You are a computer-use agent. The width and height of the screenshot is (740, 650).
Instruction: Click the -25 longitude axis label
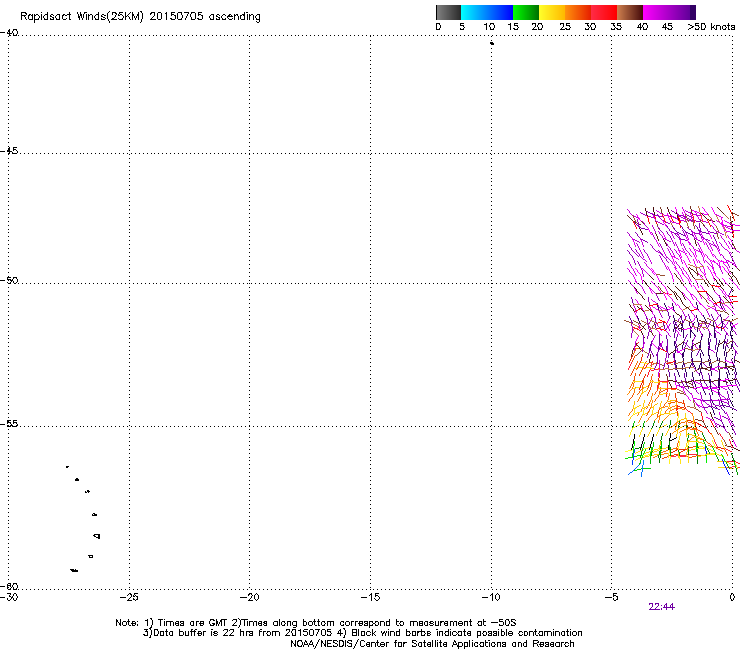click(x=129, y=597)
